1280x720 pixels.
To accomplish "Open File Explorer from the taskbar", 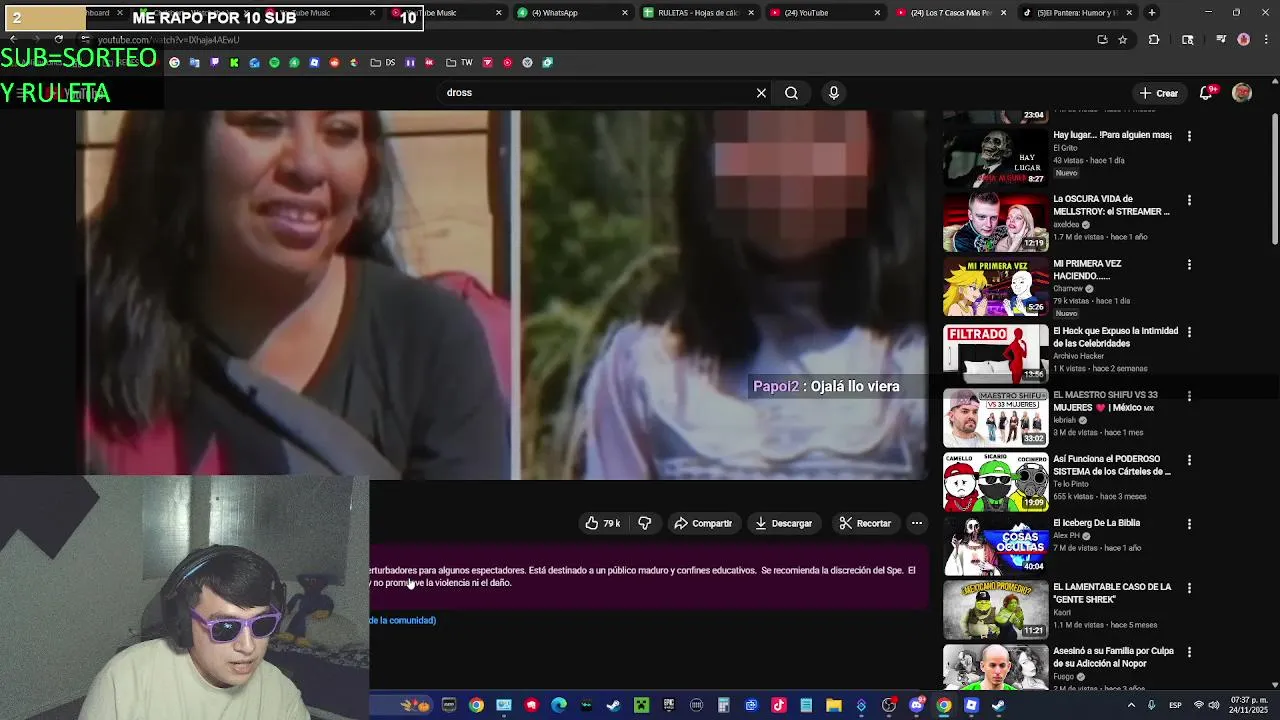I will [x=833, y=705].
